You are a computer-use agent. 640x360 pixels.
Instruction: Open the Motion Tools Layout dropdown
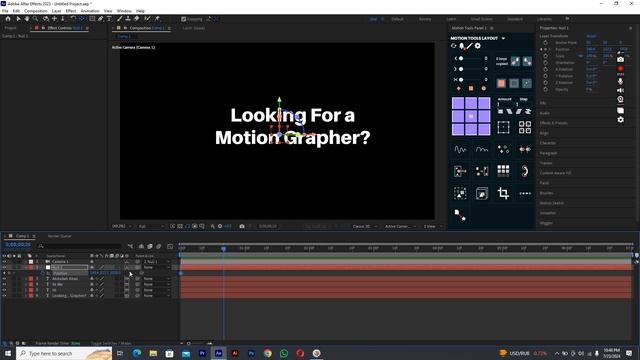coord(503,38)
